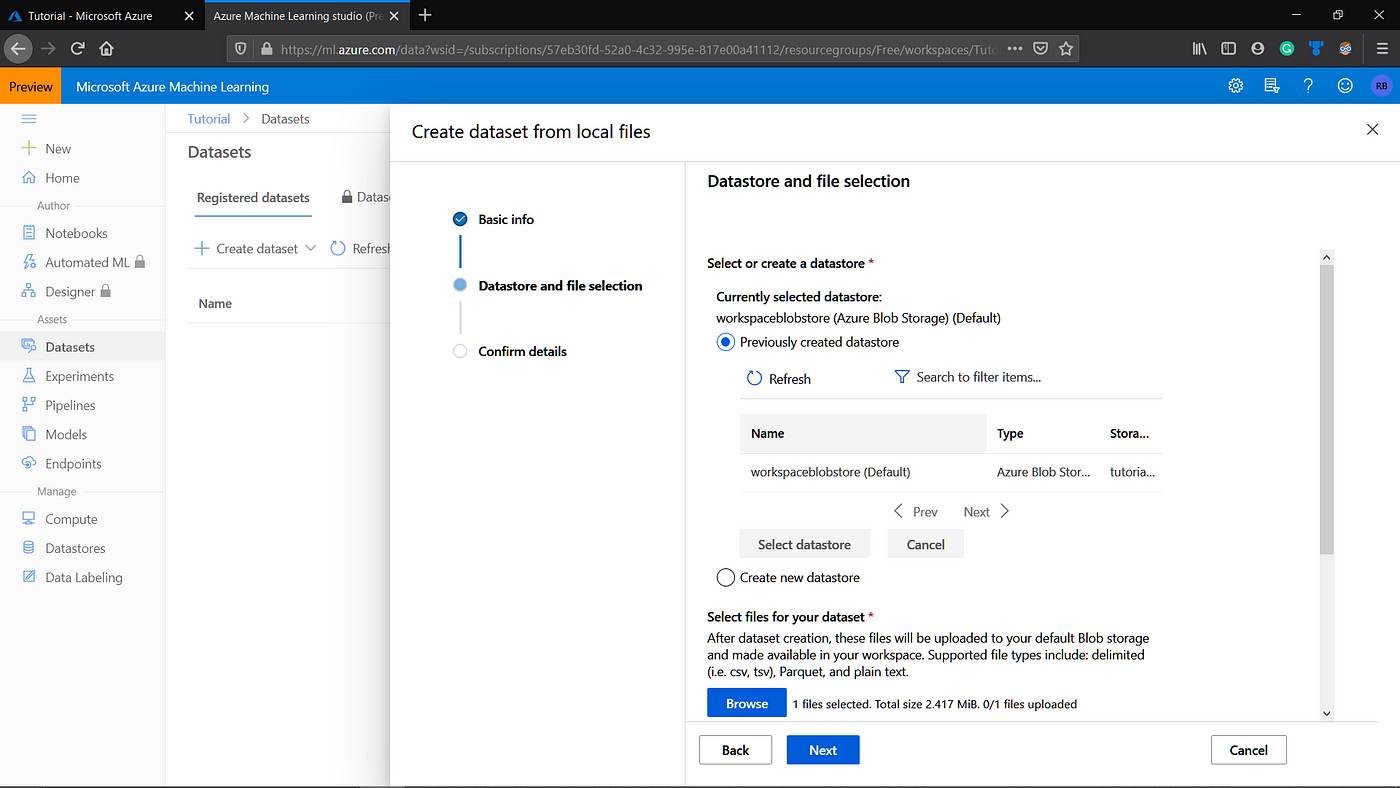Open the settings gear in Azure header
Screen dimensions: 1400x788
point(1236,86)
